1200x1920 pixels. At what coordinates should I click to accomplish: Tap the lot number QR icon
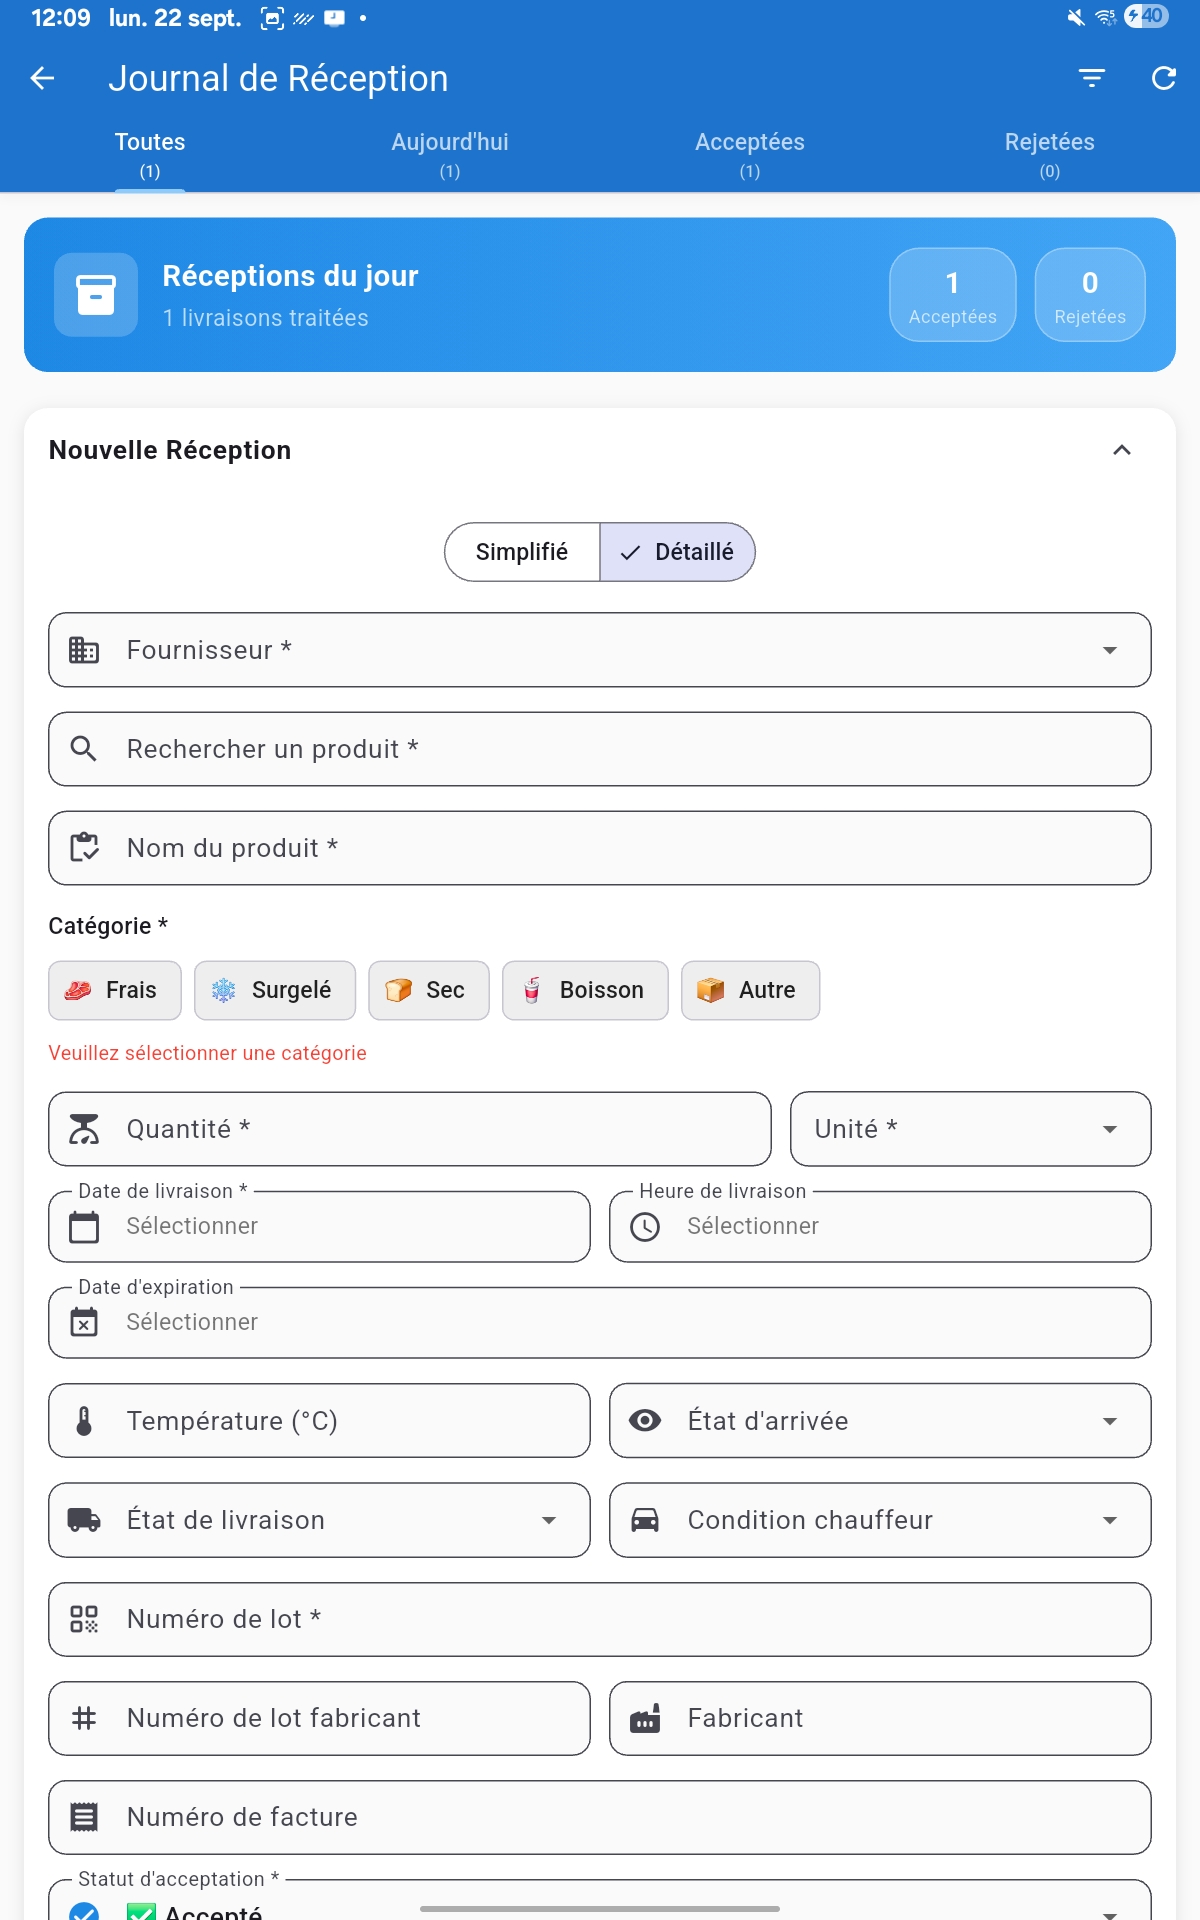84,1619
